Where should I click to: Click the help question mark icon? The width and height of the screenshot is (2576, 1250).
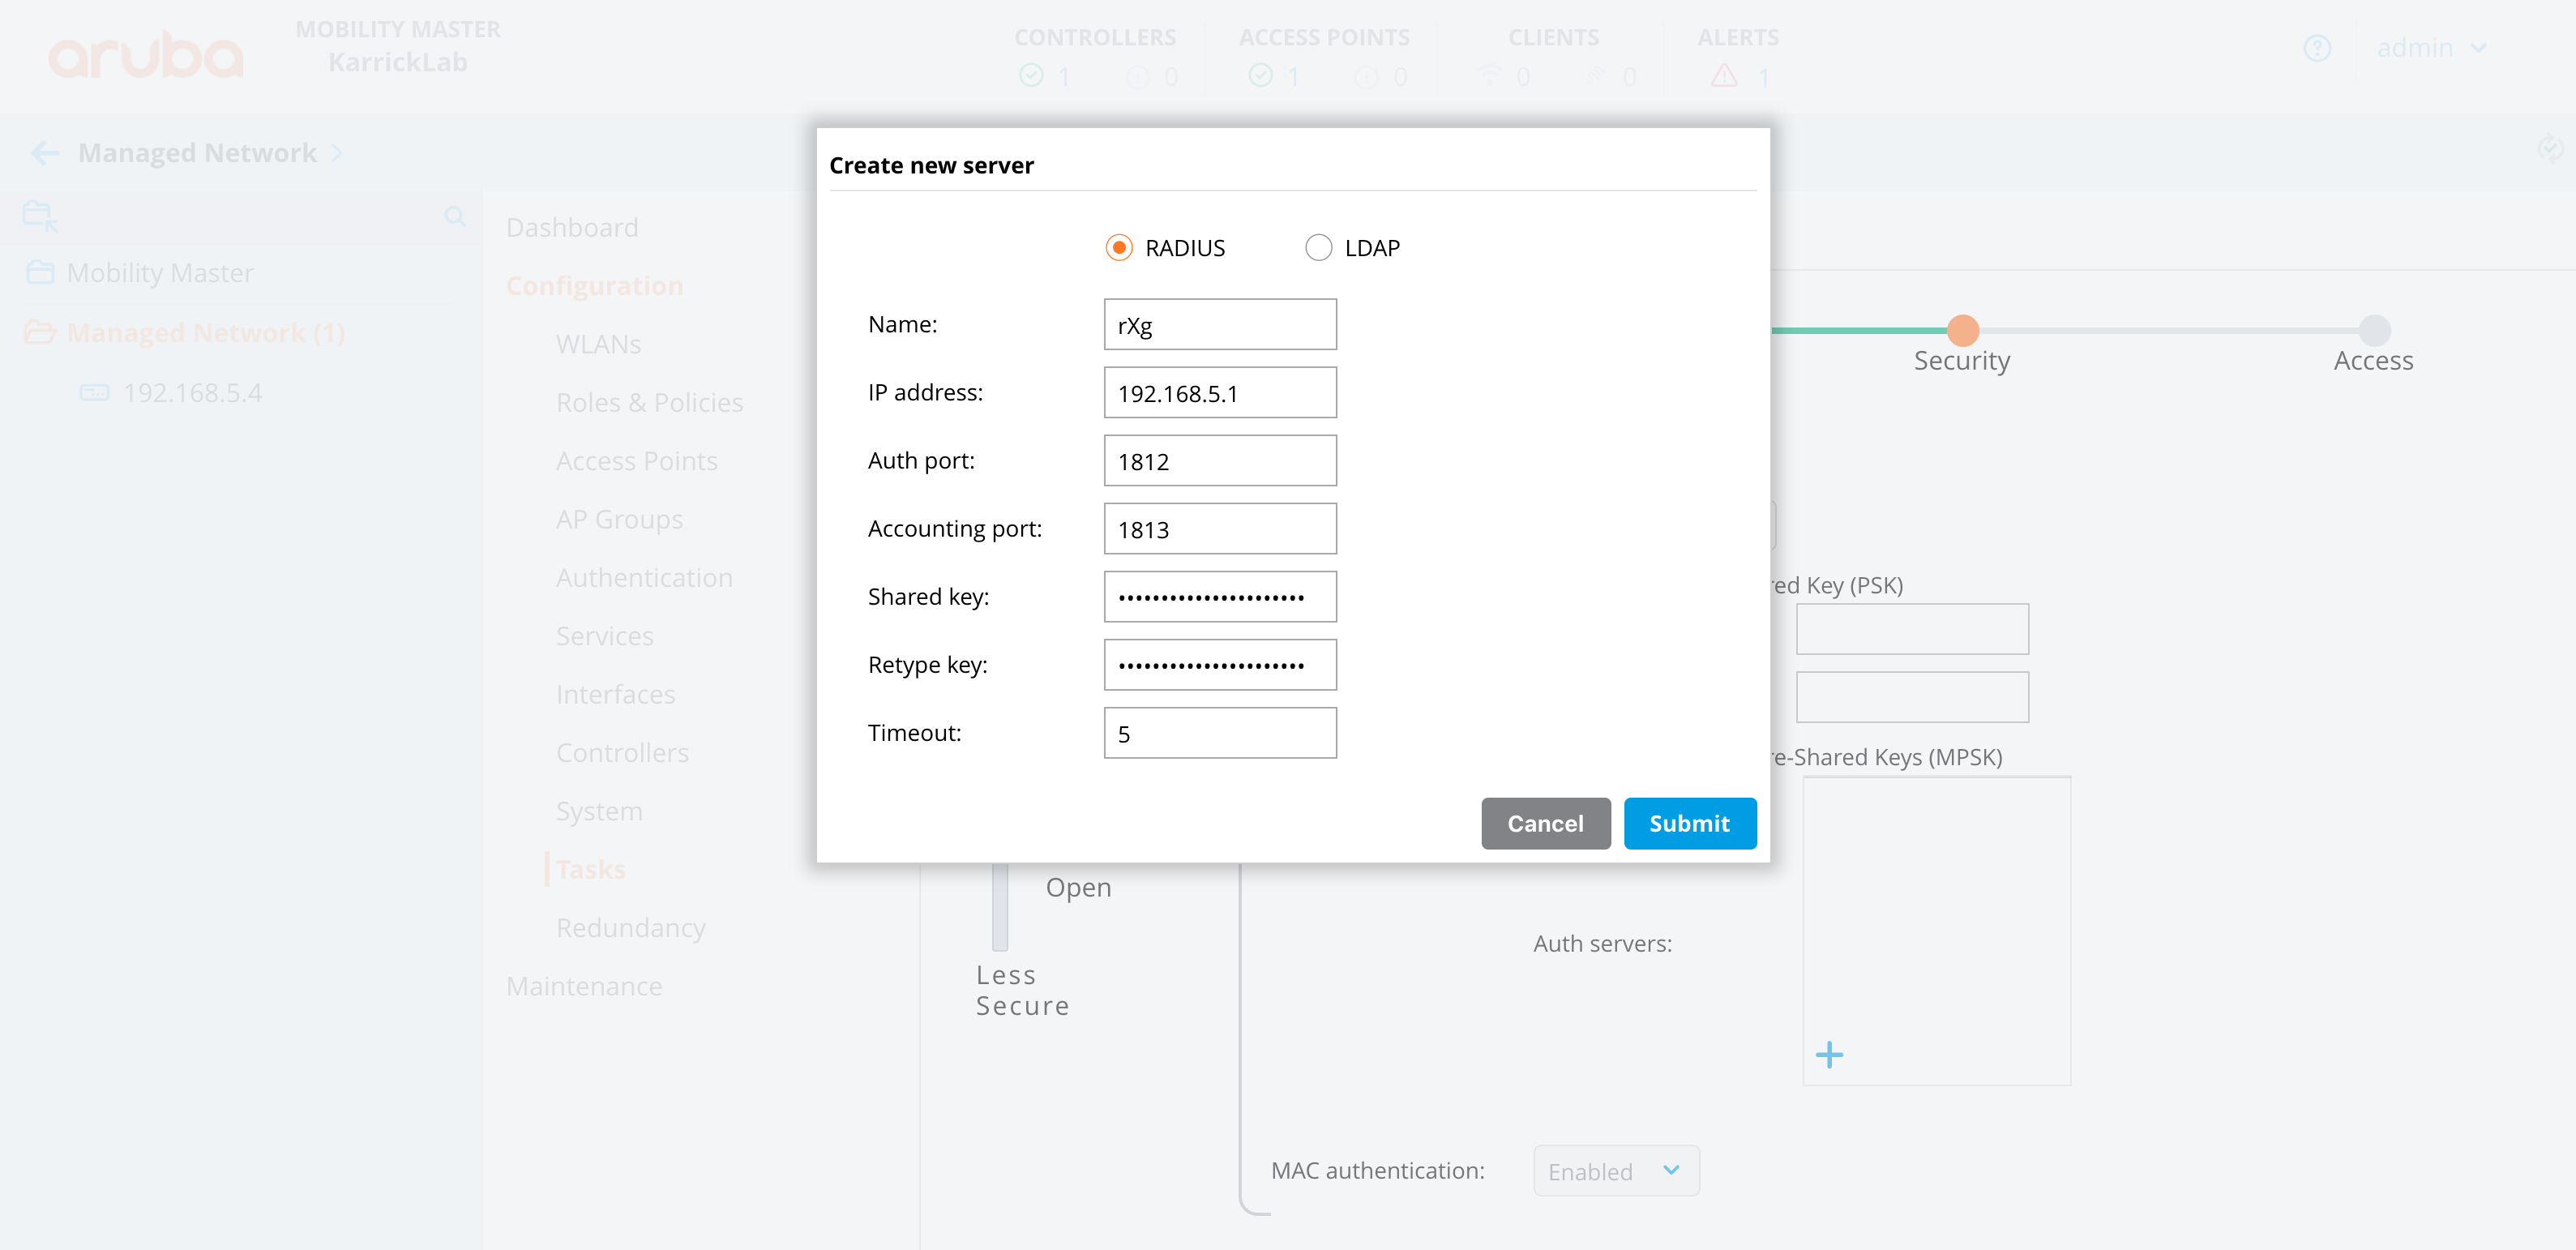[2317, 48]
